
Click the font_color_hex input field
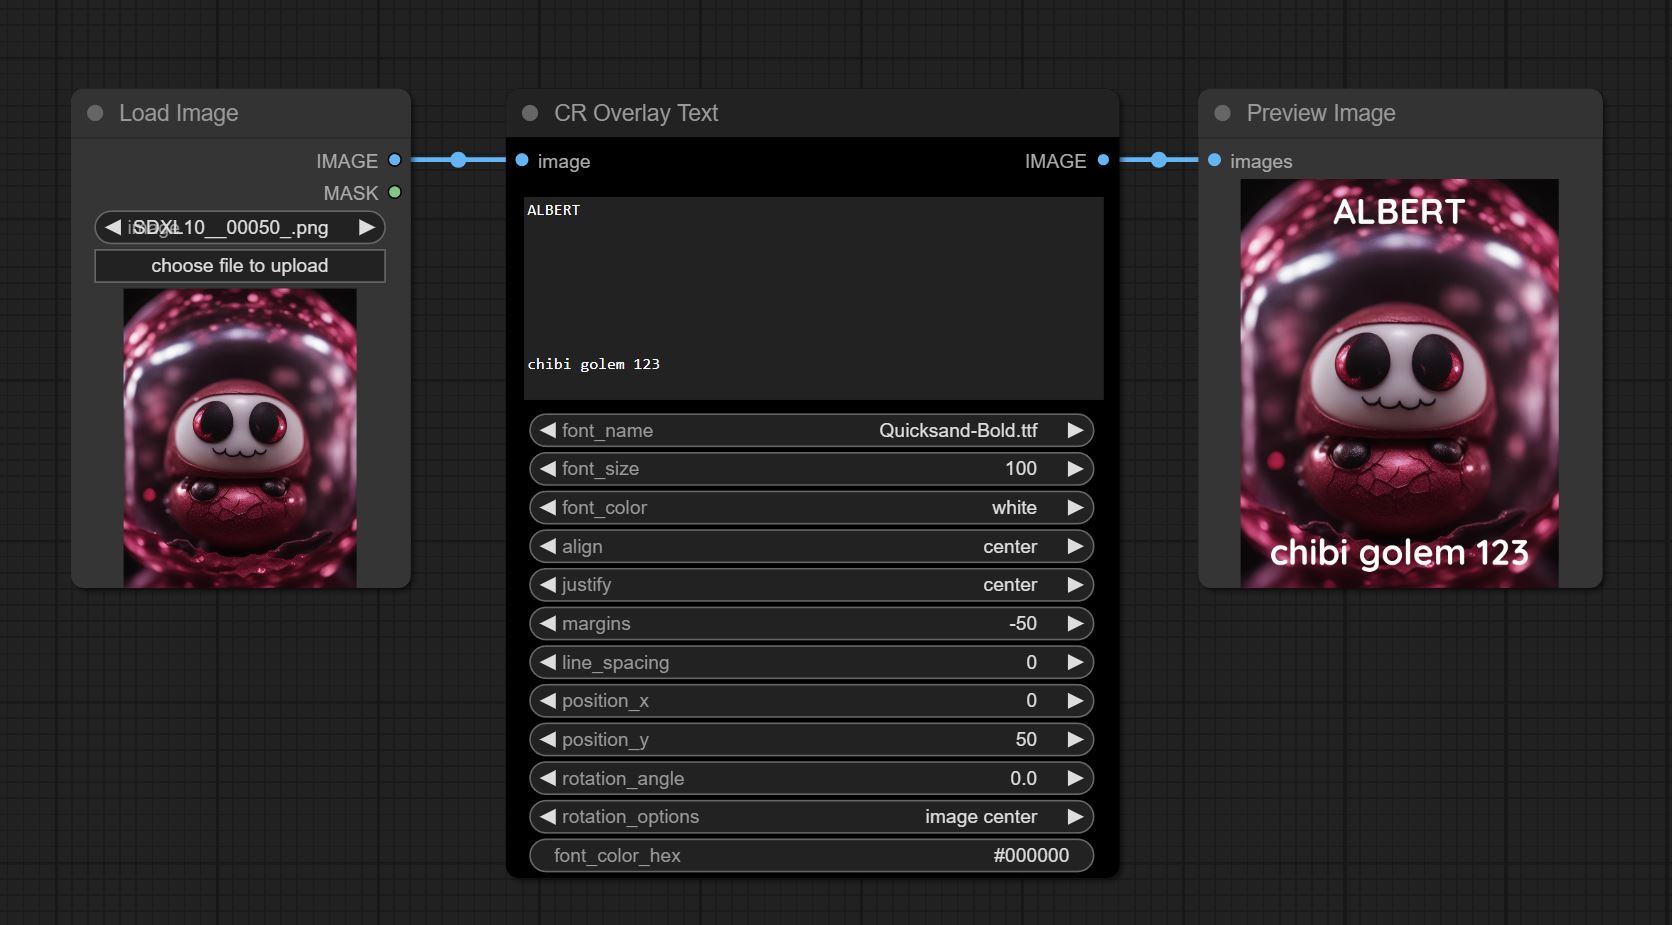tap(810, 856)
